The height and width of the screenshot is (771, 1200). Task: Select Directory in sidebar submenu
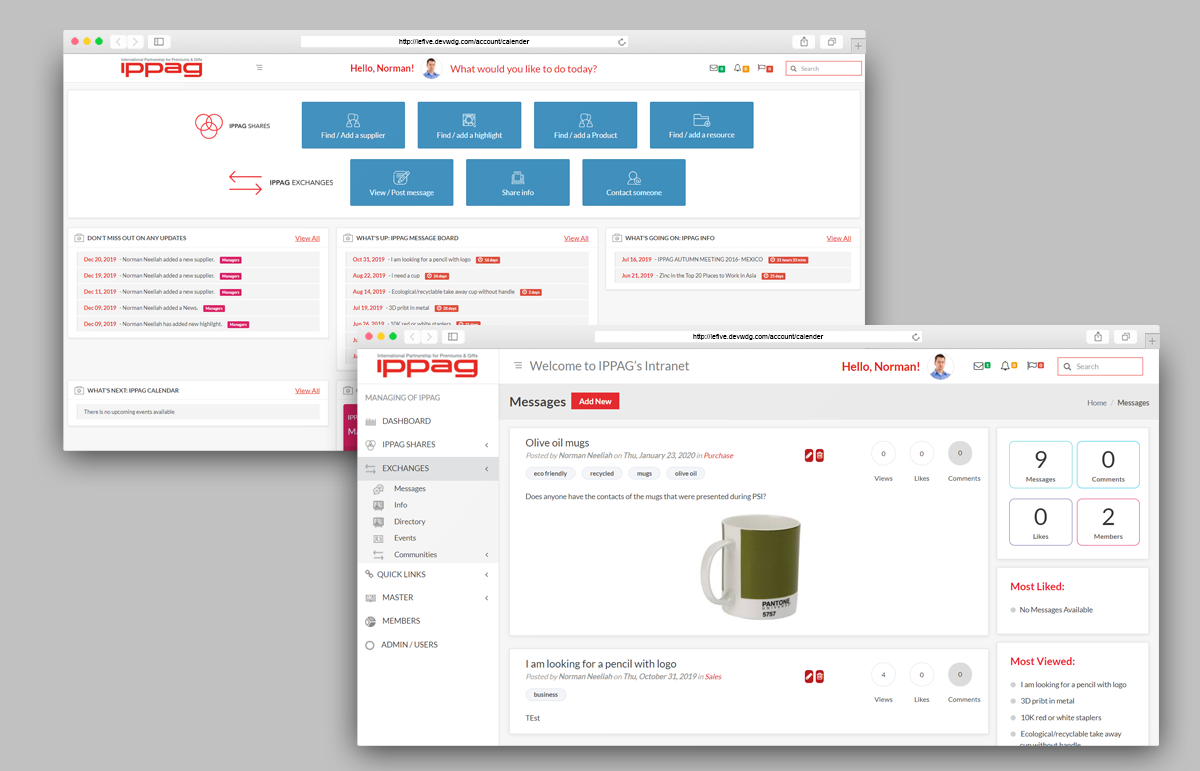point(410,522)
